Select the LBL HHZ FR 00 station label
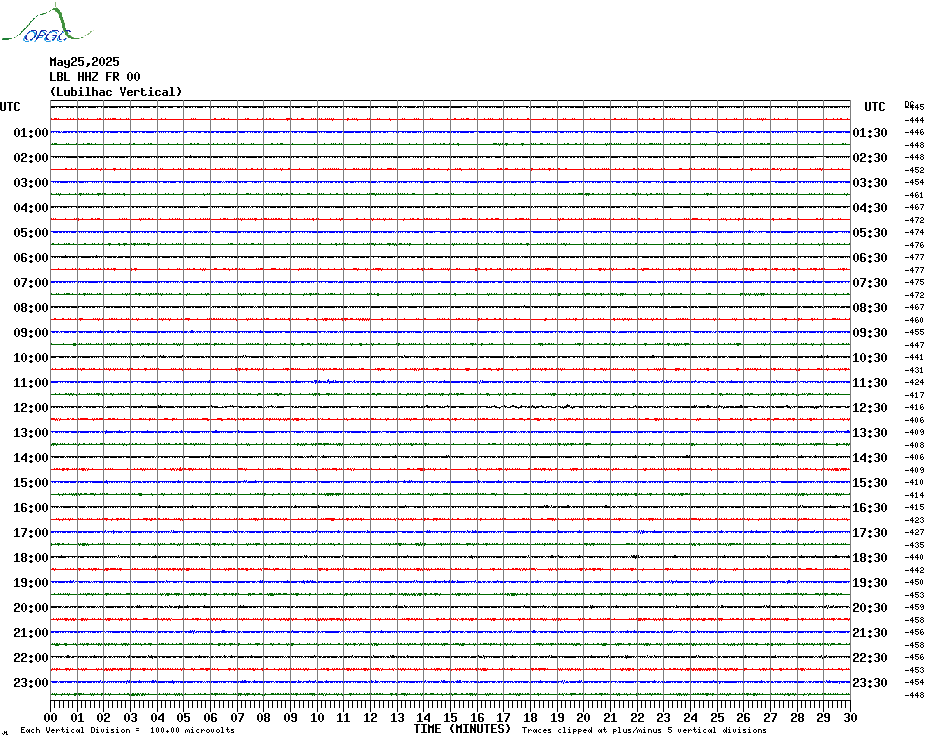Viewport: 930px width, 744px height. (x=95, y=77)
